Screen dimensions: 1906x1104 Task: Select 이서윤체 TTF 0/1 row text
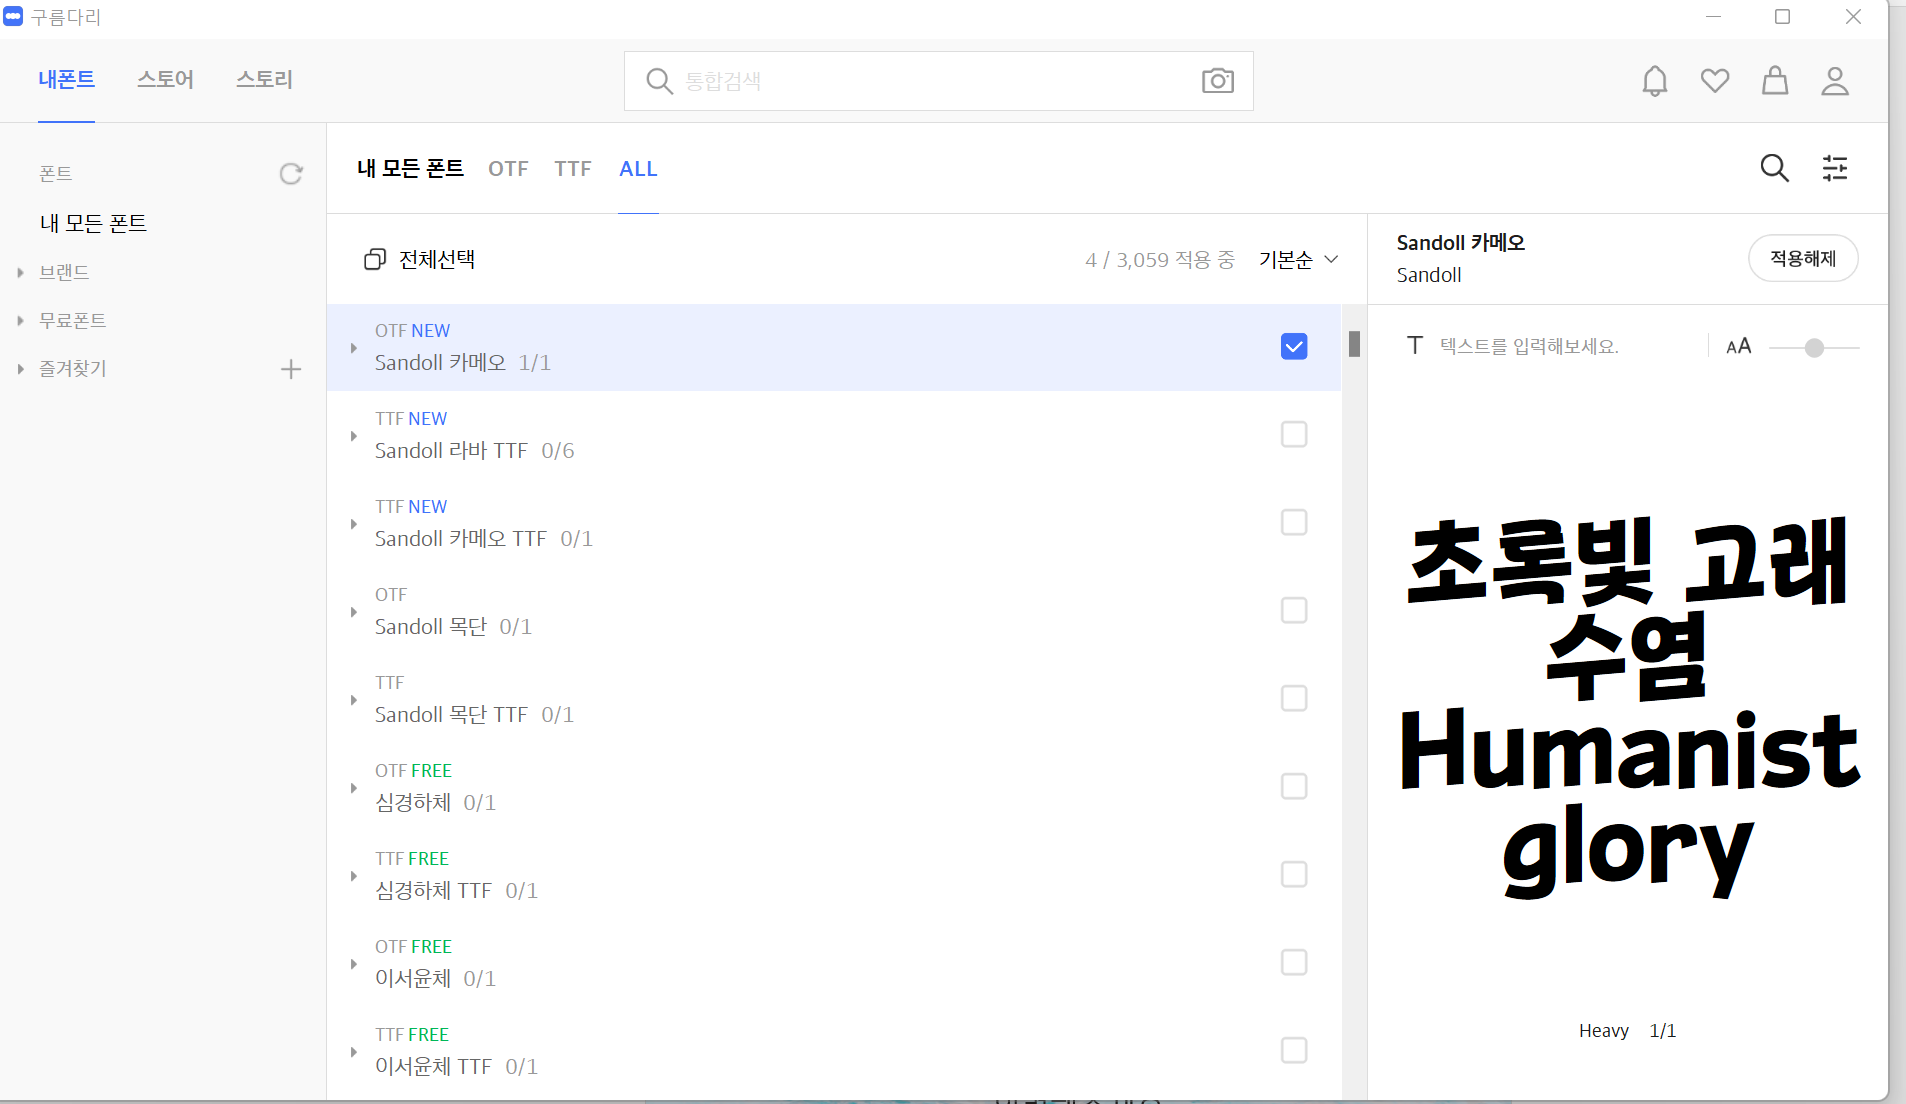(456, 1067)
